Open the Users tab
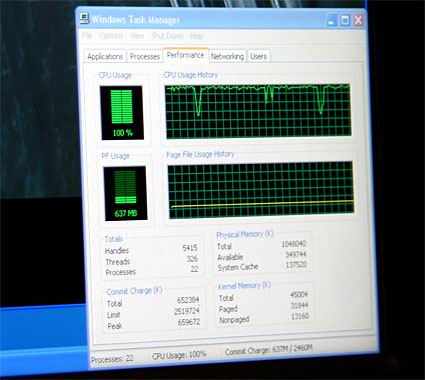 (x=258, y=56)
